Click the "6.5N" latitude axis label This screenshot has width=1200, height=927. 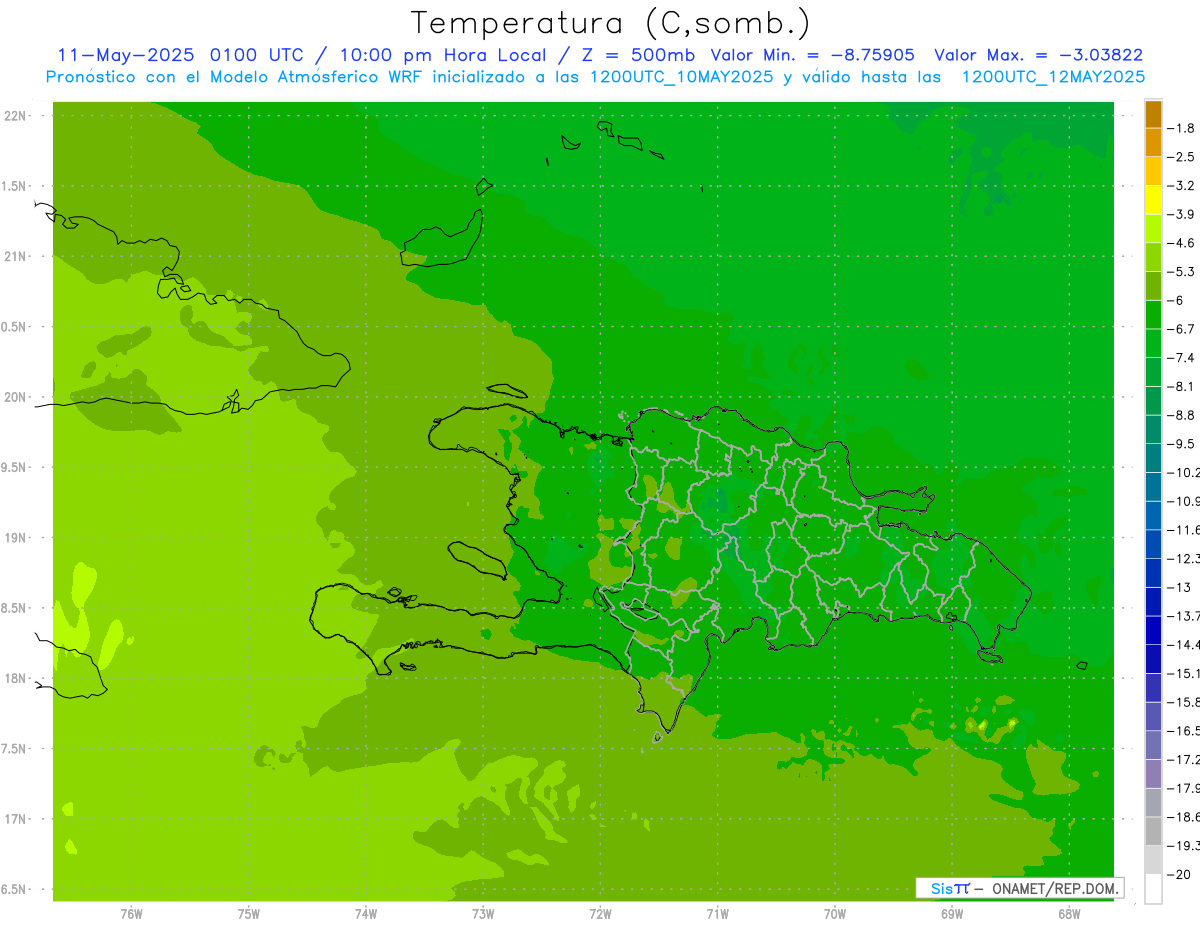point(13,889)
